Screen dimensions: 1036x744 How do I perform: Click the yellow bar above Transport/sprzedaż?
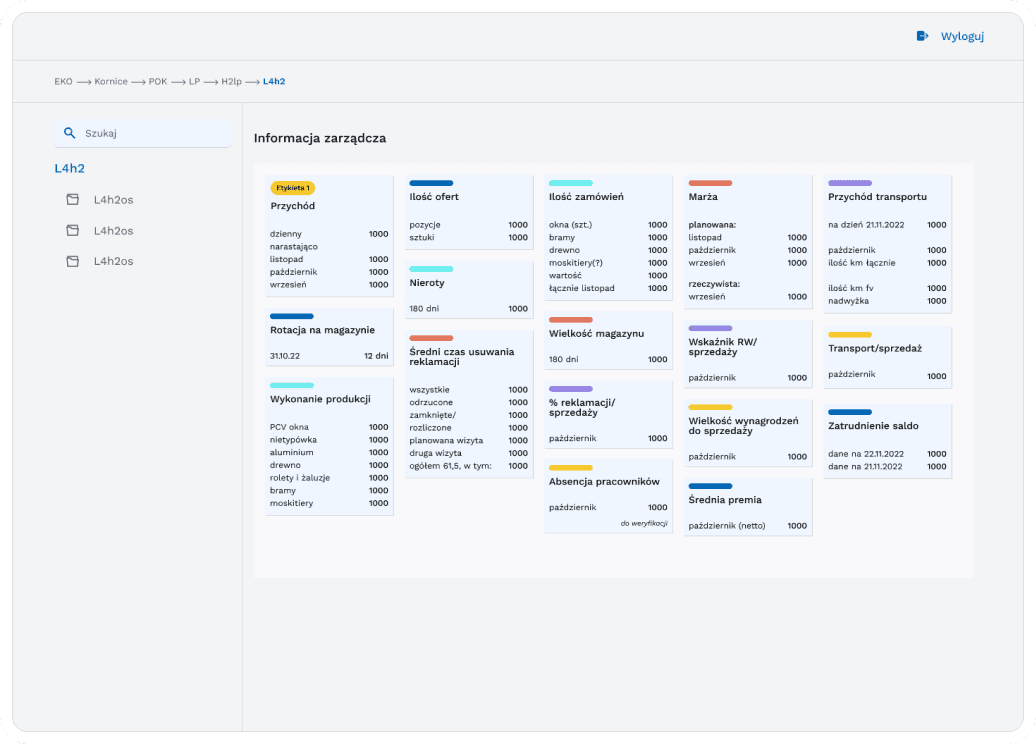point(850,335)
